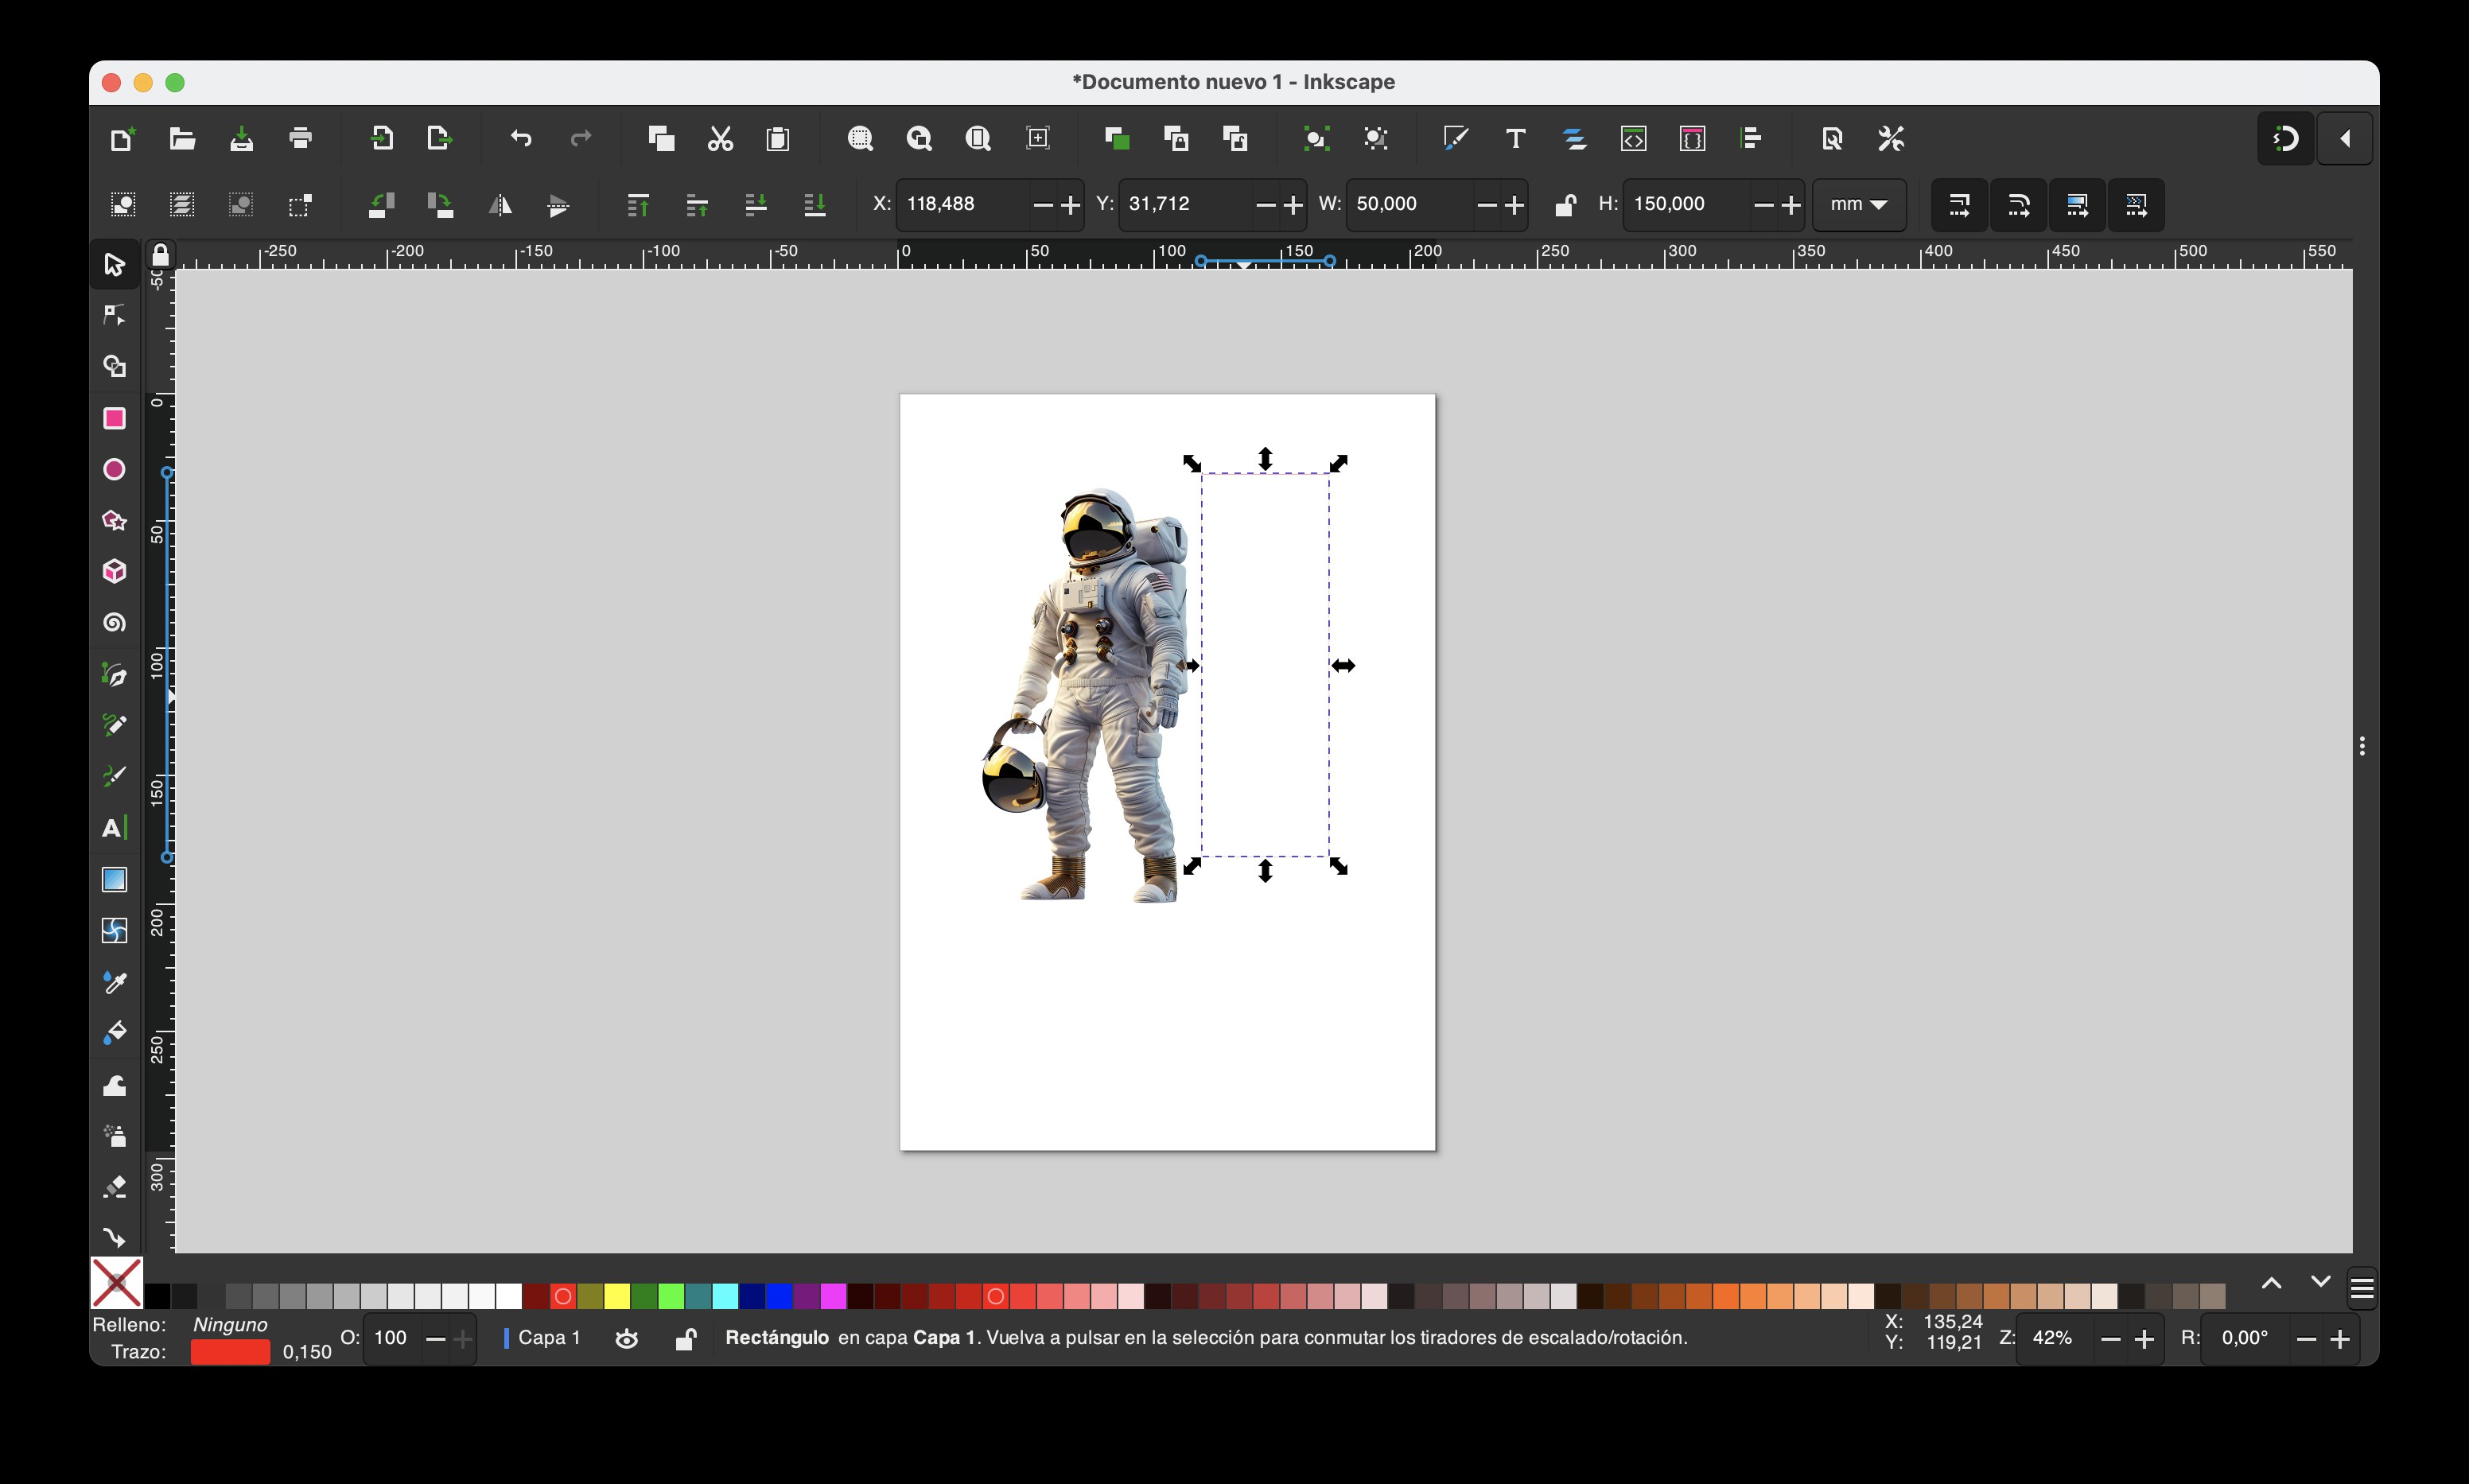
Task: Toggle width-height ratio lock
Action: tap(1565, 205)
